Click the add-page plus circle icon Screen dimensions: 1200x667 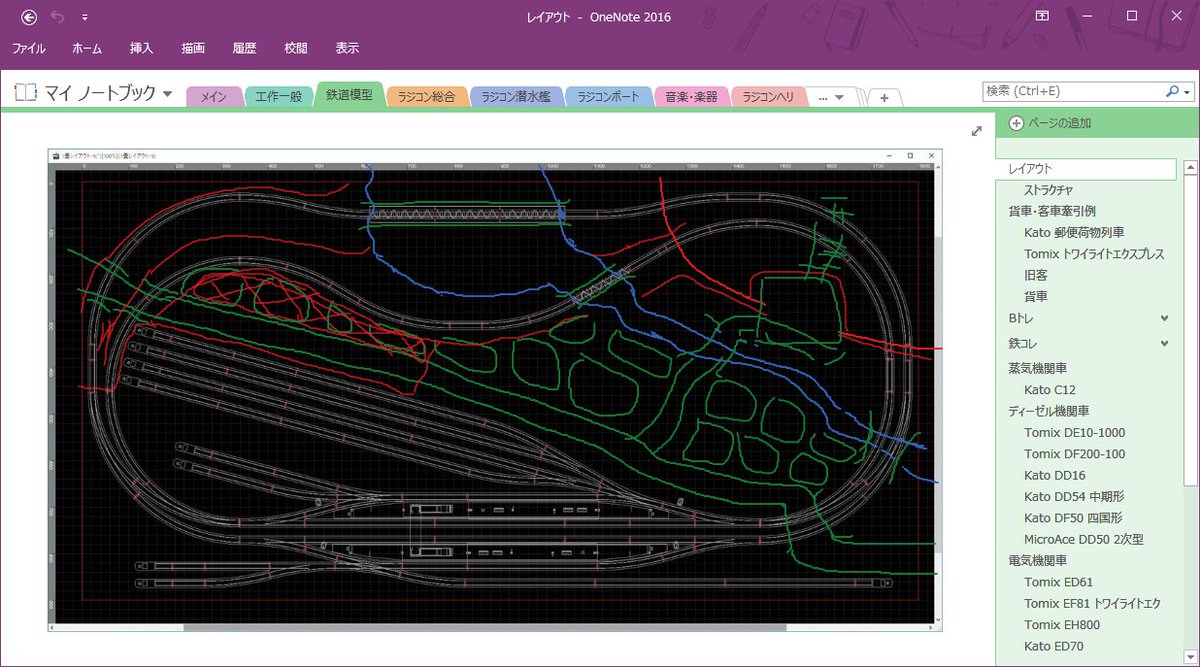pyautogui.click(x=1016, y=123)
